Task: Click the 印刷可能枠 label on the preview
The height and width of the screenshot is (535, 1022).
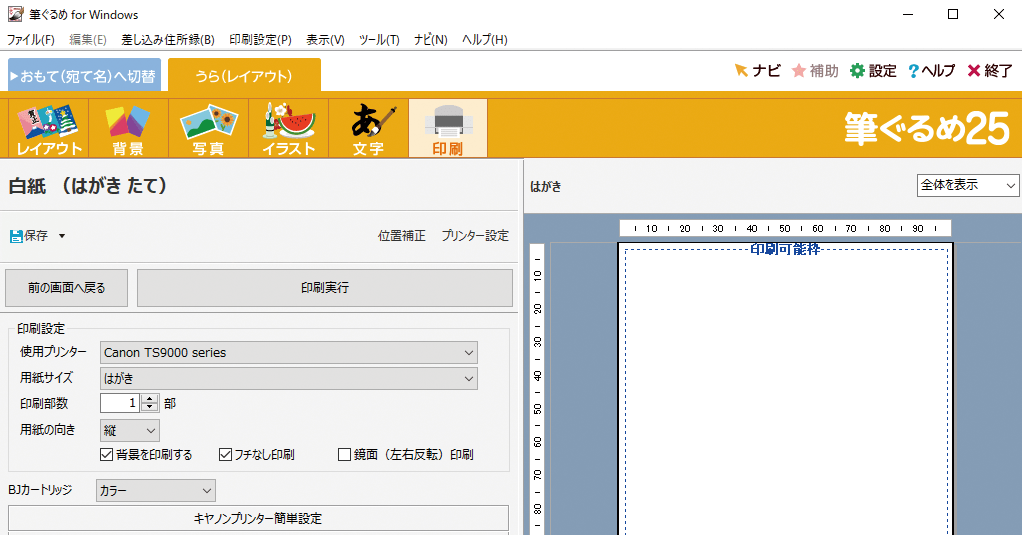Action: click(x=785, y=249)
